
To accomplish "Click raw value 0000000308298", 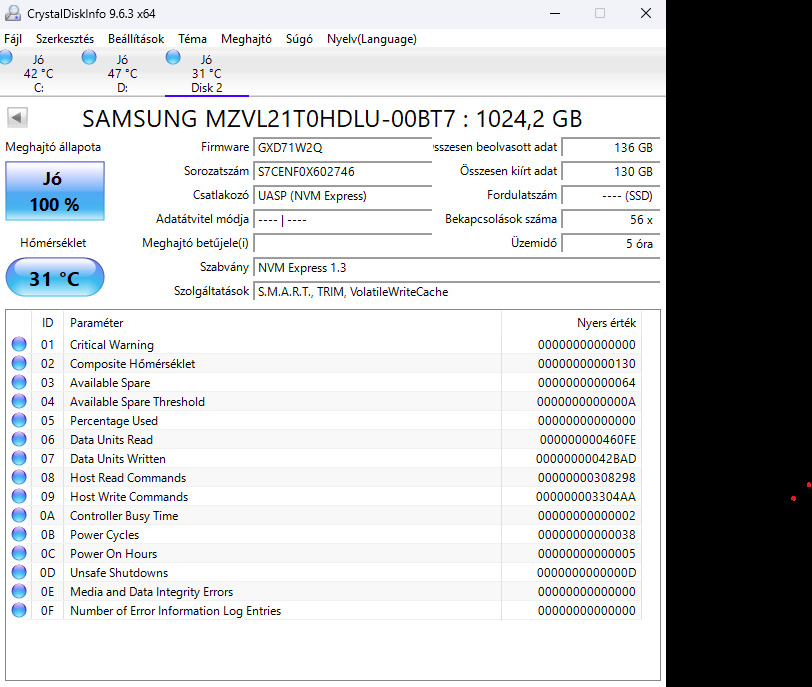I will [x=587, y=477].
